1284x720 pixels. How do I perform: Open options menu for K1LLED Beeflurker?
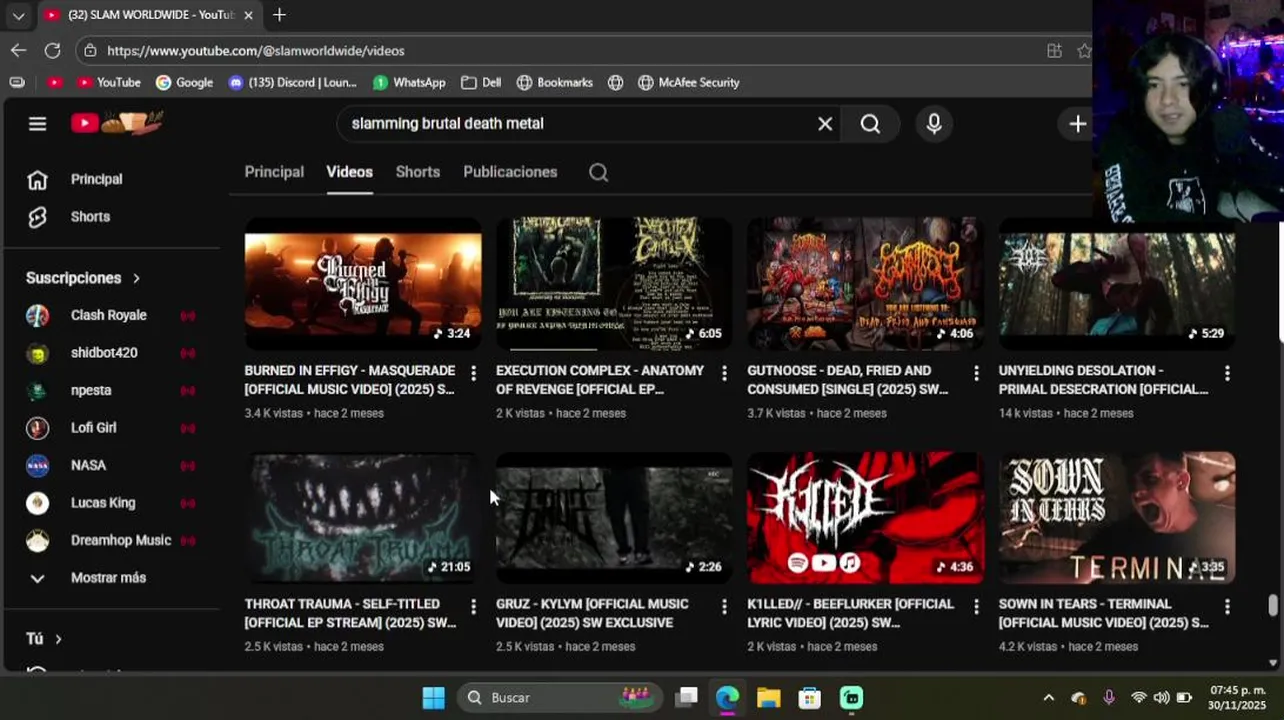coord(976,607)
